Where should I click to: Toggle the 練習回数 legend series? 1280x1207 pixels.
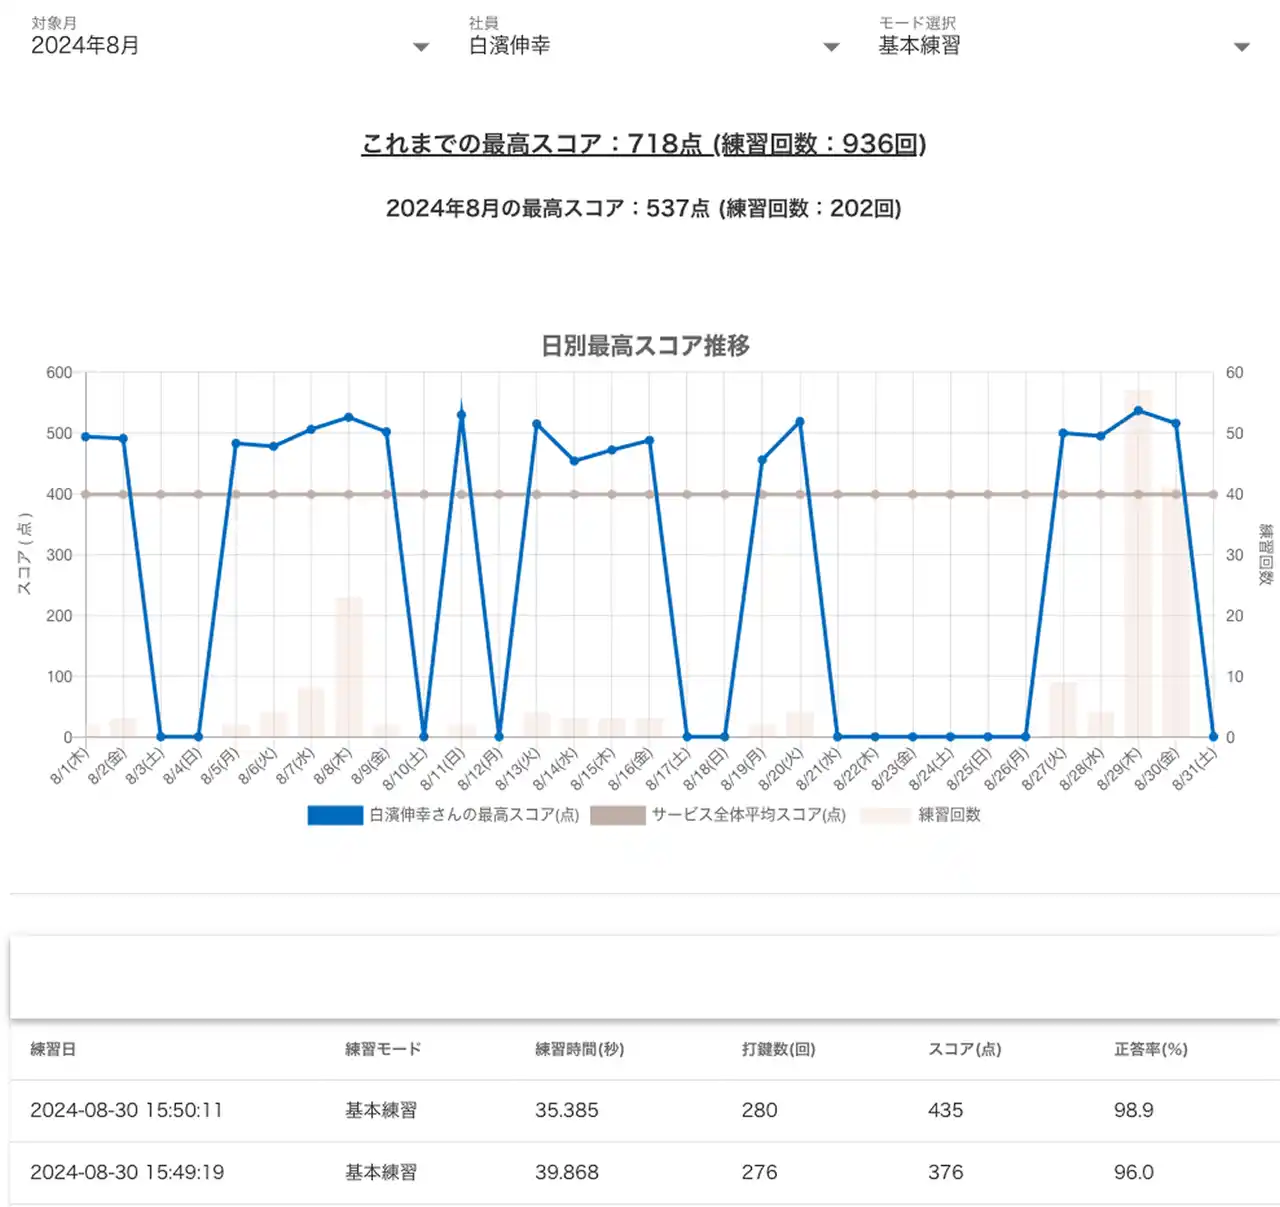point(920,815)
